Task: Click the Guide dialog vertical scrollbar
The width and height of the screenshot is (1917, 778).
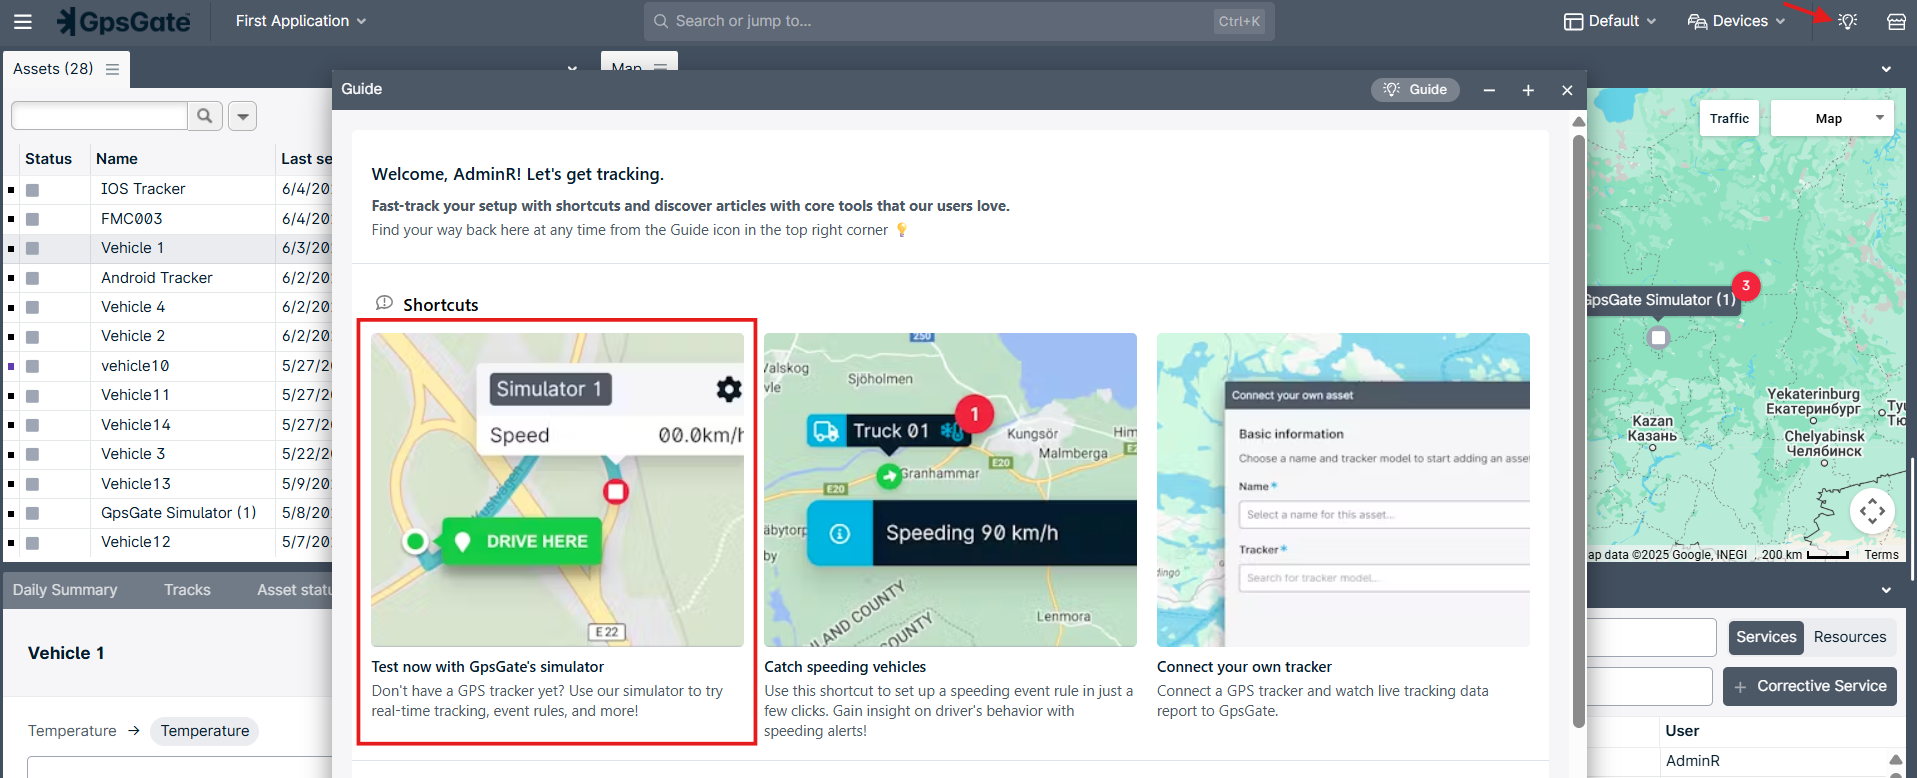Action: tap(1579, 430)
